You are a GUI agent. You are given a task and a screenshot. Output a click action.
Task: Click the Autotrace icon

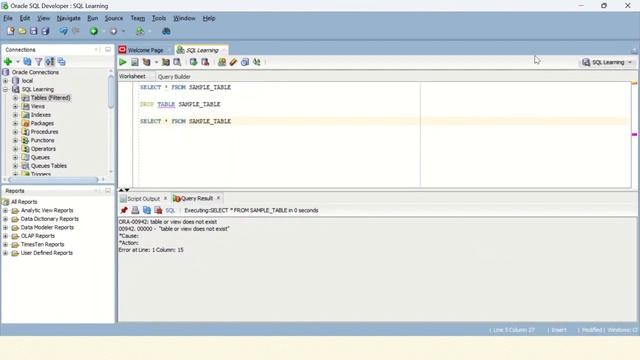tap(166, 62)
